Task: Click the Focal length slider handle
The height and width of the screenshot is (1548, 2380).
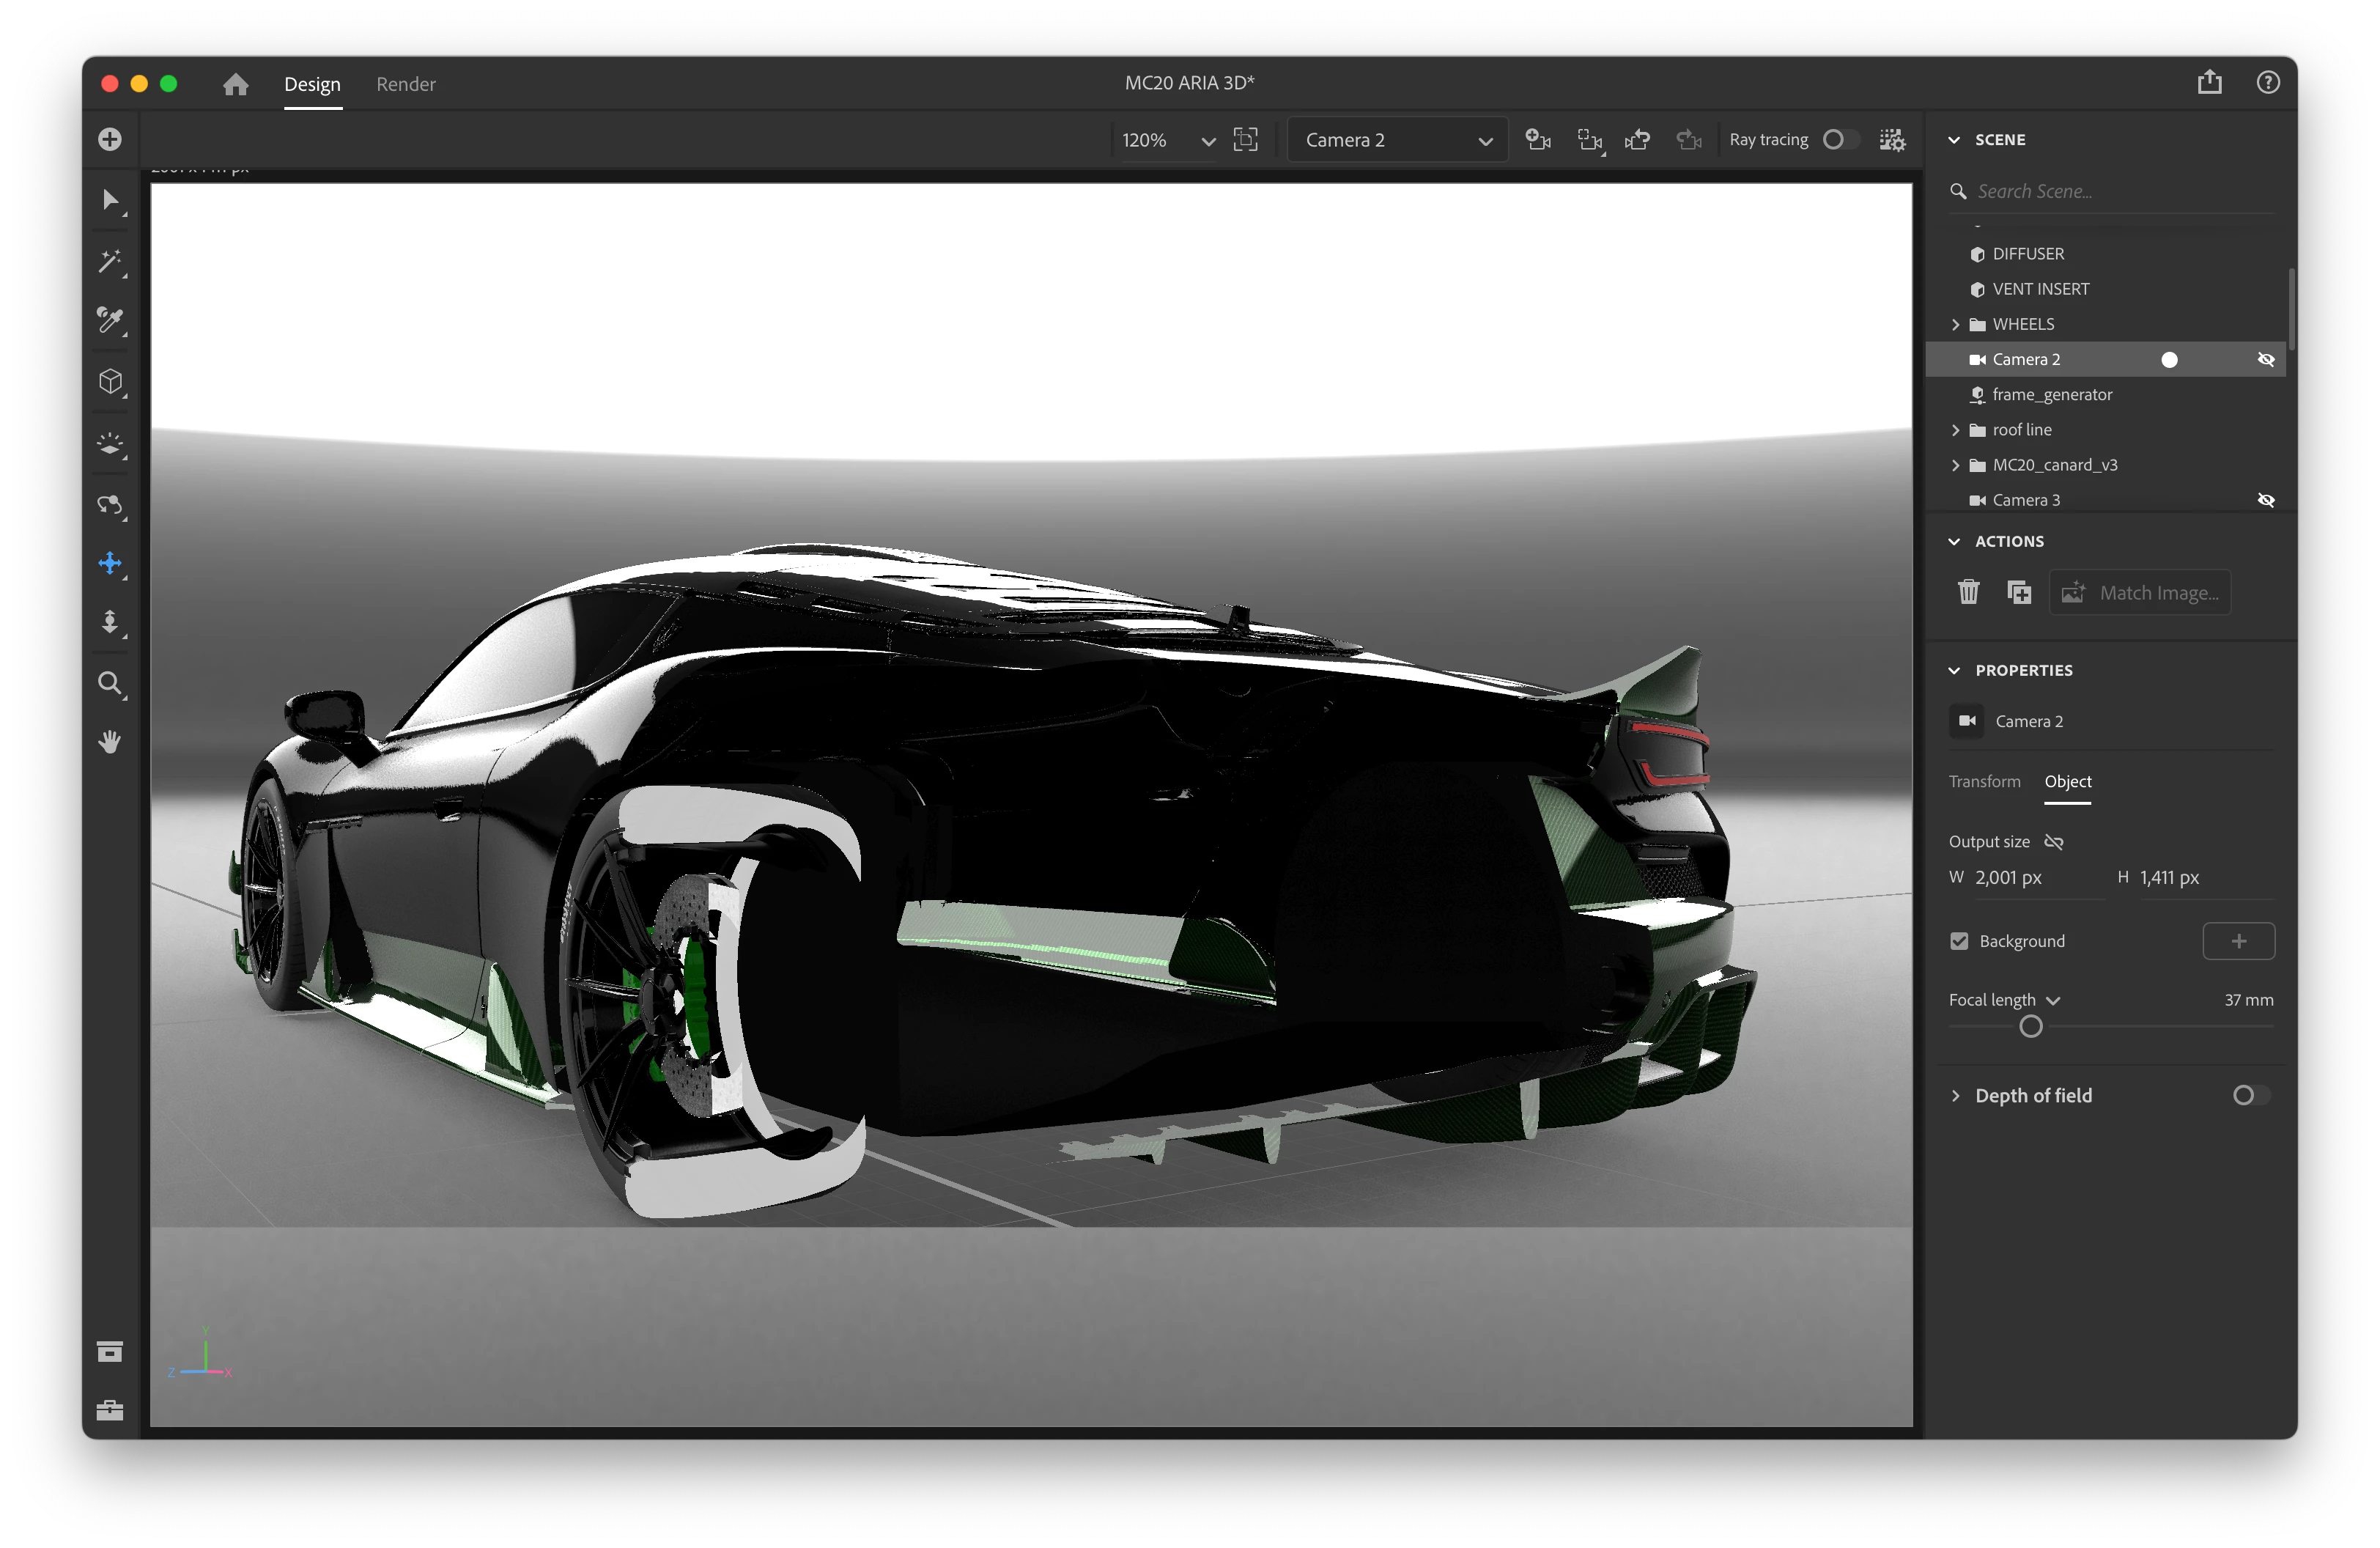Action: point(2030,1027)
